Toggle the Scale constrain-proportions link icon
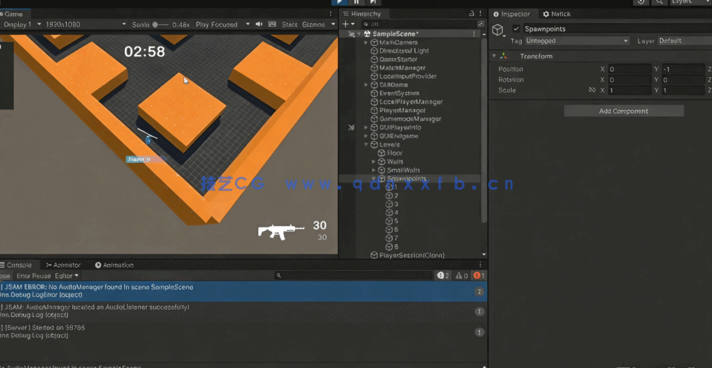This screenshot has height=368, width=712. (x=592, y=90)
